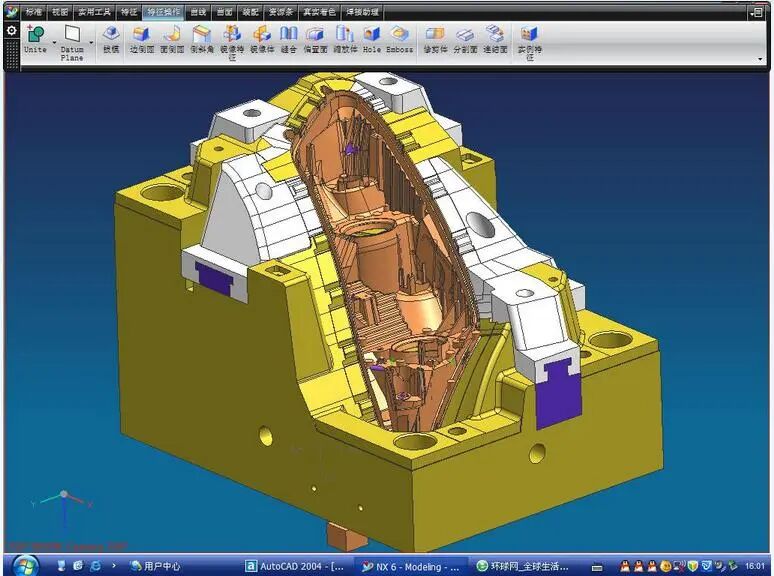Activate the 拔模 draft tool
This screenshot has height=576, width=774.
[x=111, y=39]
